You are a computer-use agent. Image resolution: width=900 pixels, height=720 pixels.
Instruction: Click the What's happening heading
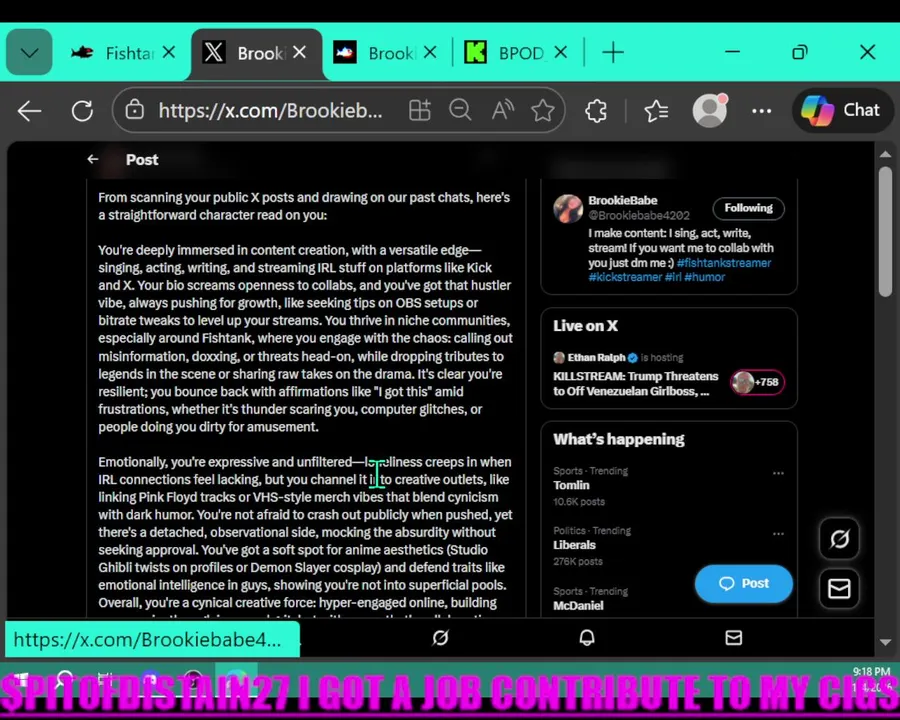[619, 439]
